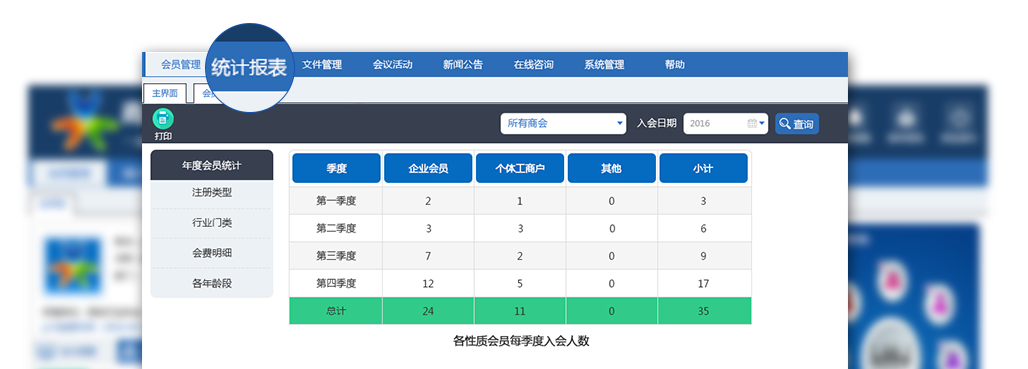
Task: Click the 查询 search button
Action: click(x=797, y=124)
